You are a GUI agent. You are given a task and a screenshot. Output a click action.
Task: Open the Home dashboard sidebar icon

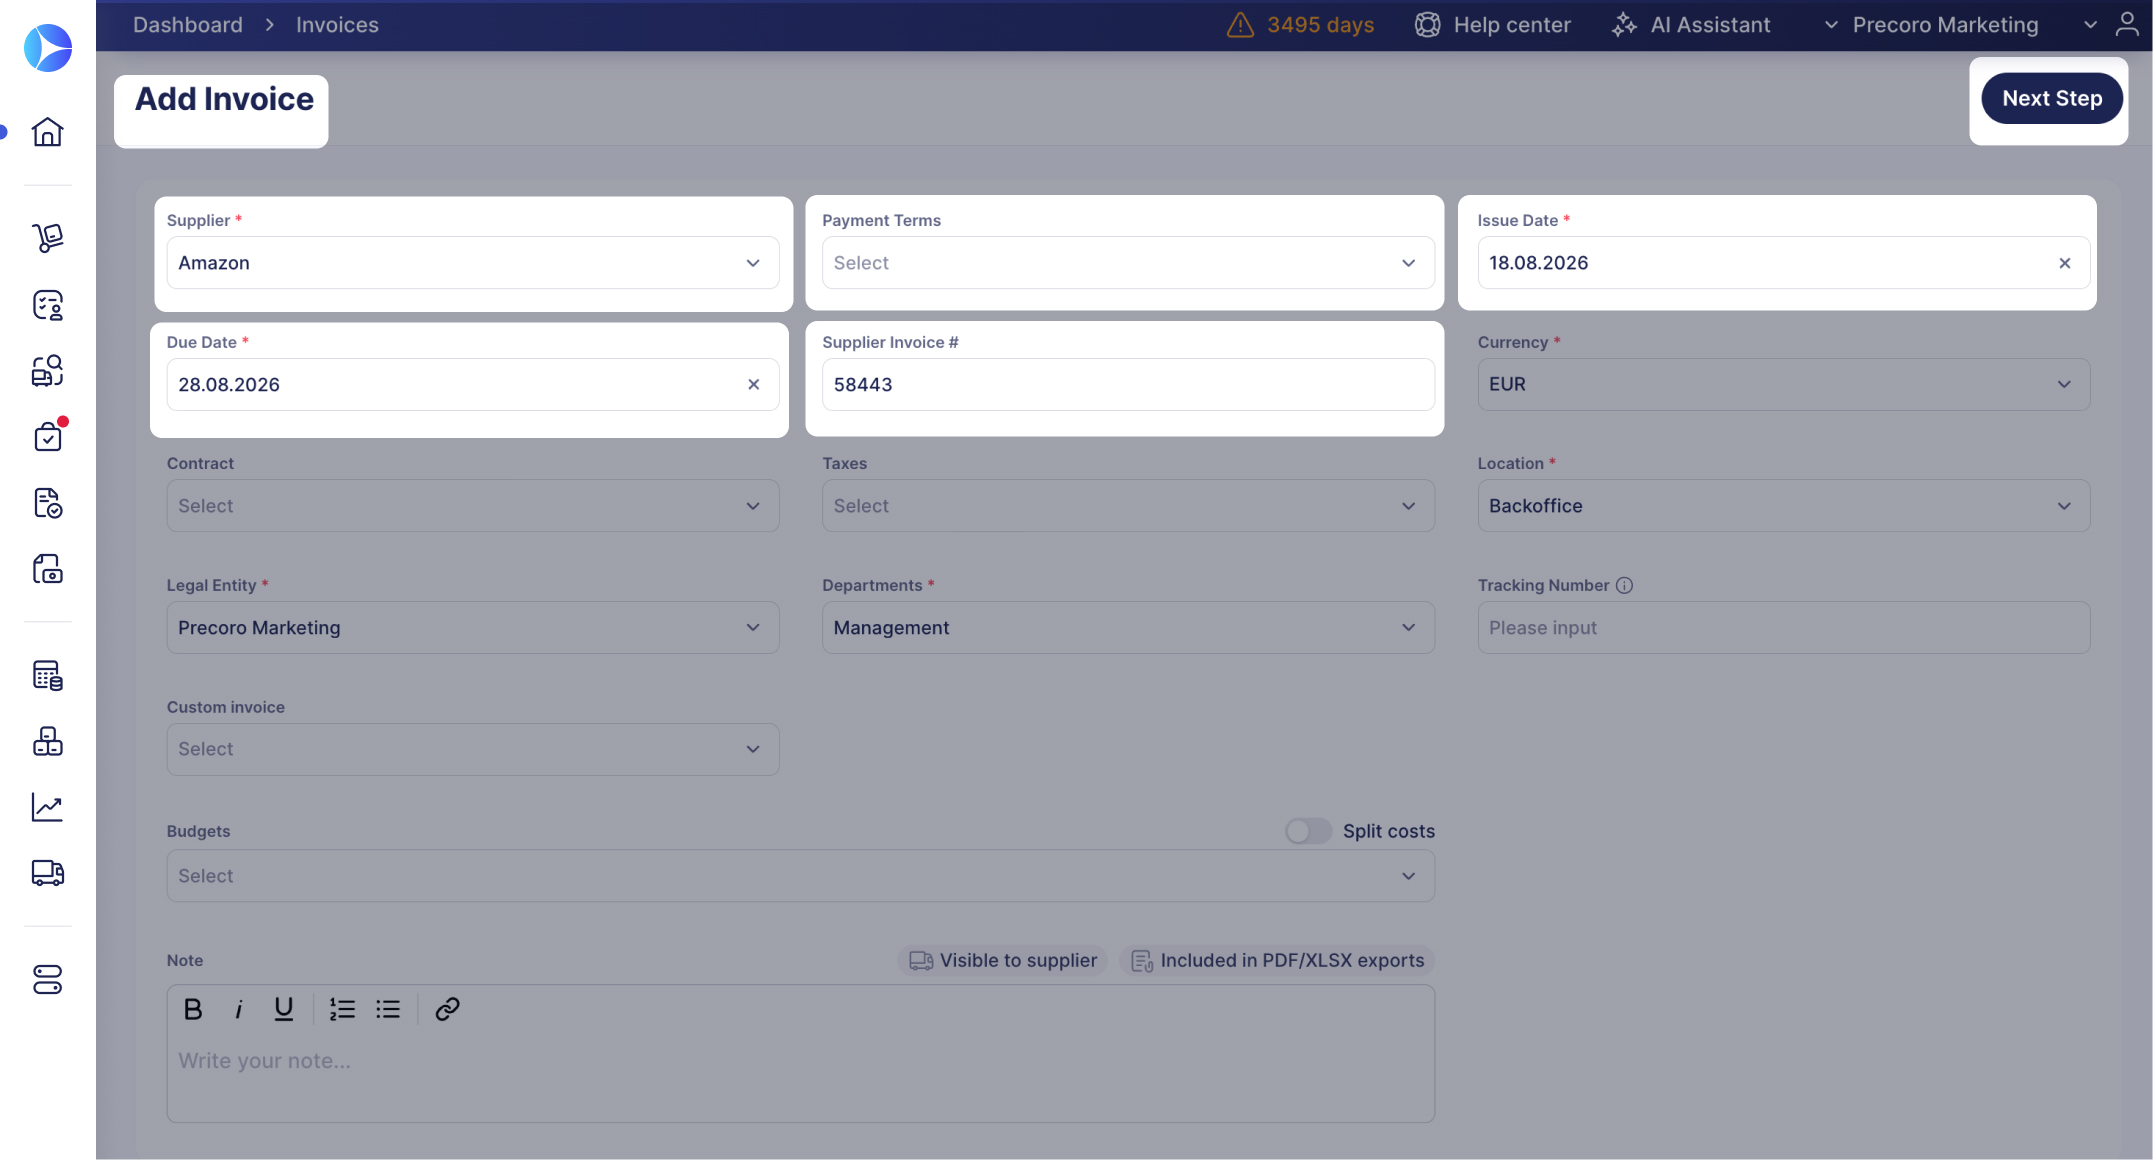point(47,132)
